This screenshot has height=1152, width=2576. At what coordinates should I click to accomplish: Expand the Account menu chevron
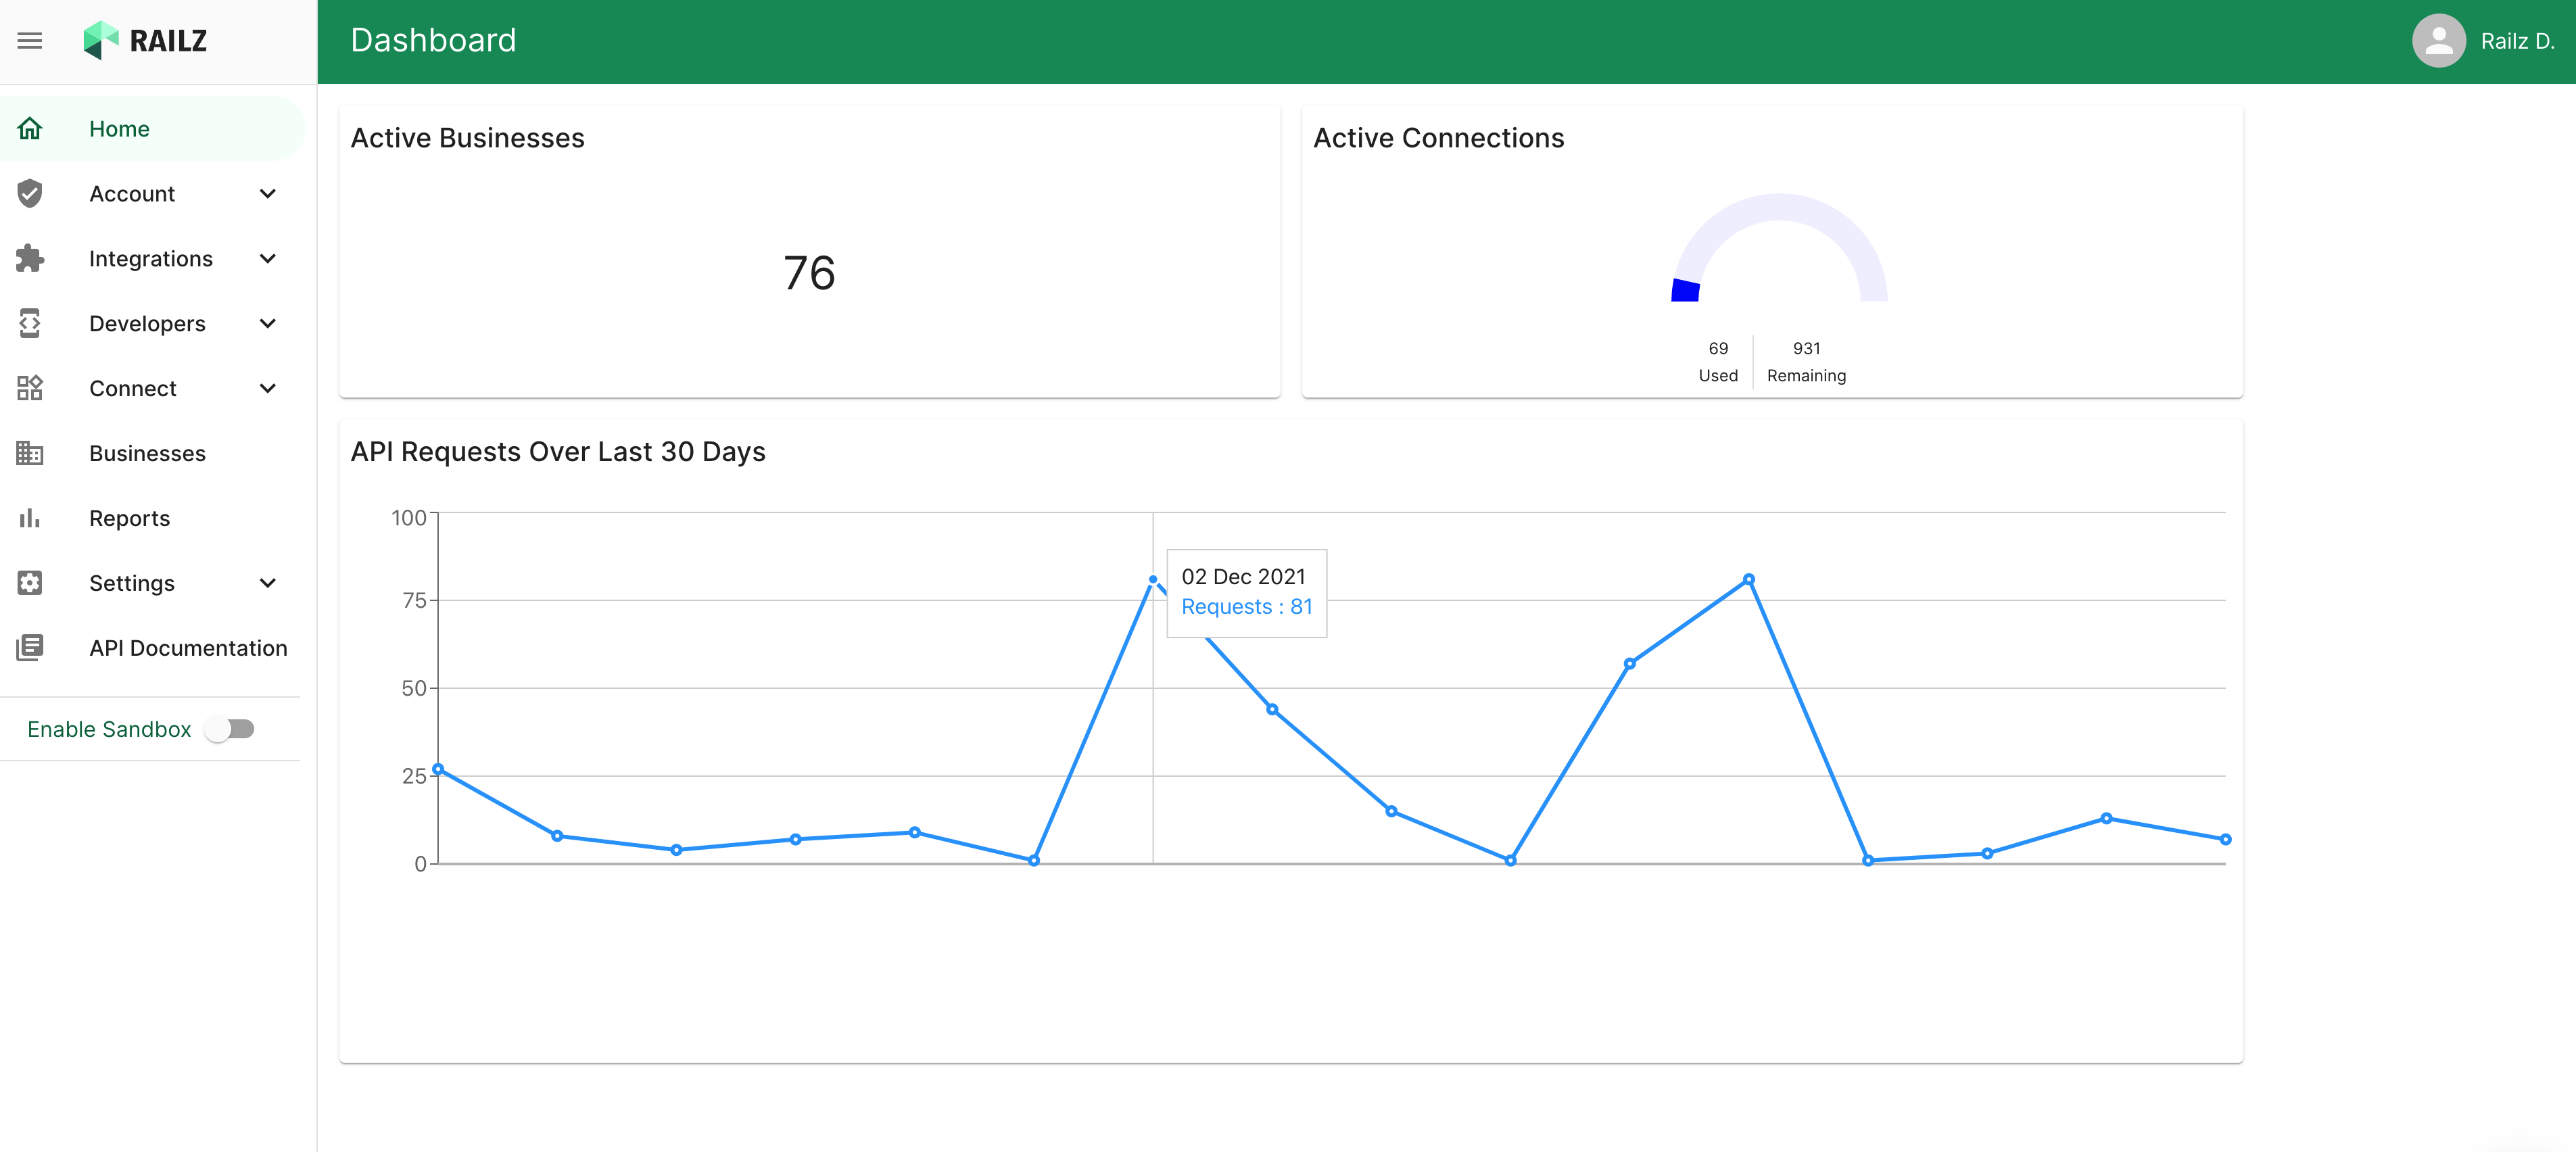tap(268, 194)
